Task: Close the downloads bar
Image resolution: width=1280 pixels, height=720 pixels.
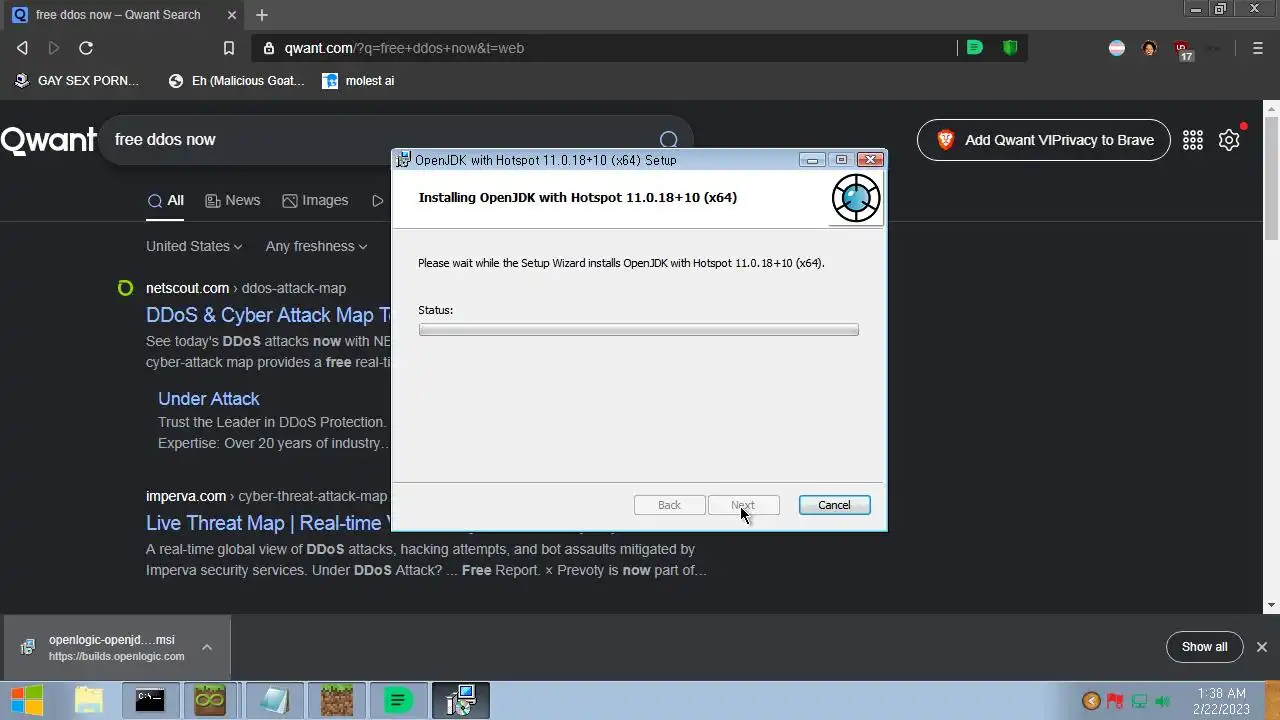Action: 1262,647
